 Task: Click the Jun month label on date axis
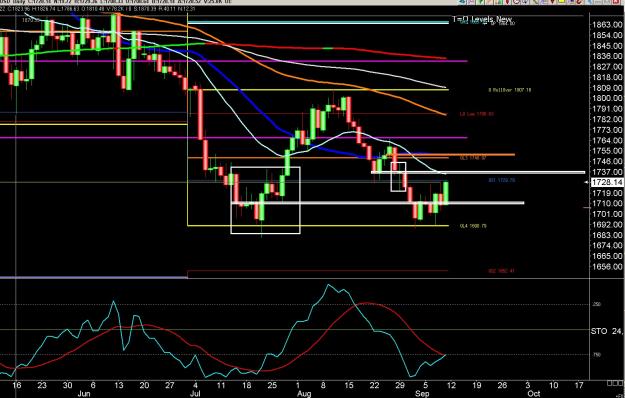84,394
